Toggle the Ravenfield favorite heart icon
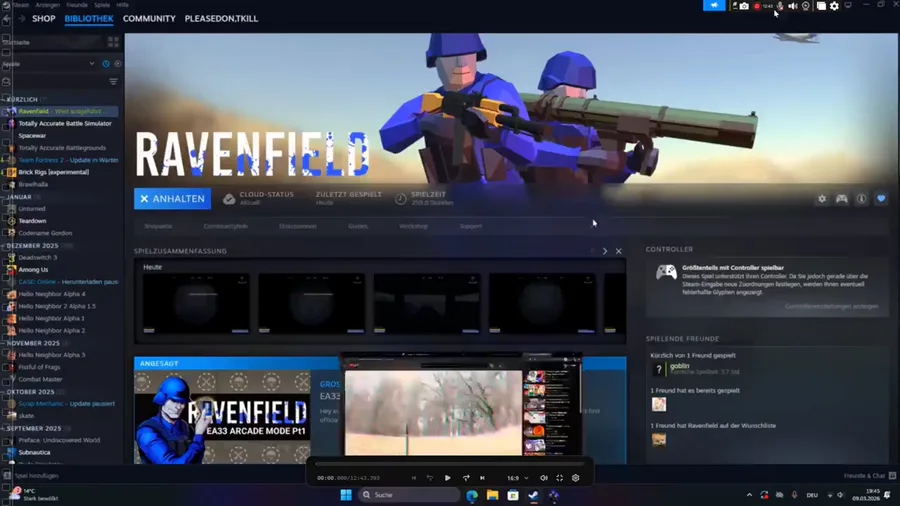The width and height of the screenshot is (900, 506). [x=881, y=198]
